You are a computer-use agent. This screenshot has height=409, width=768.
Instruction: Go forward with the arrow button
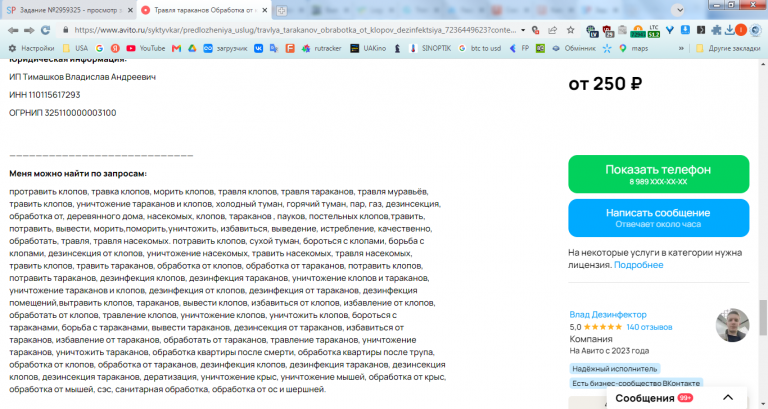29,30
